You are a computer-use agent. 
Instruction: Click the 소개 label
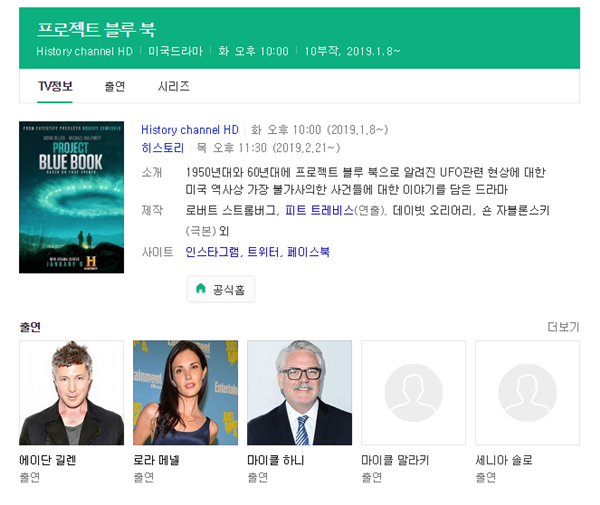tap(152, 173)
